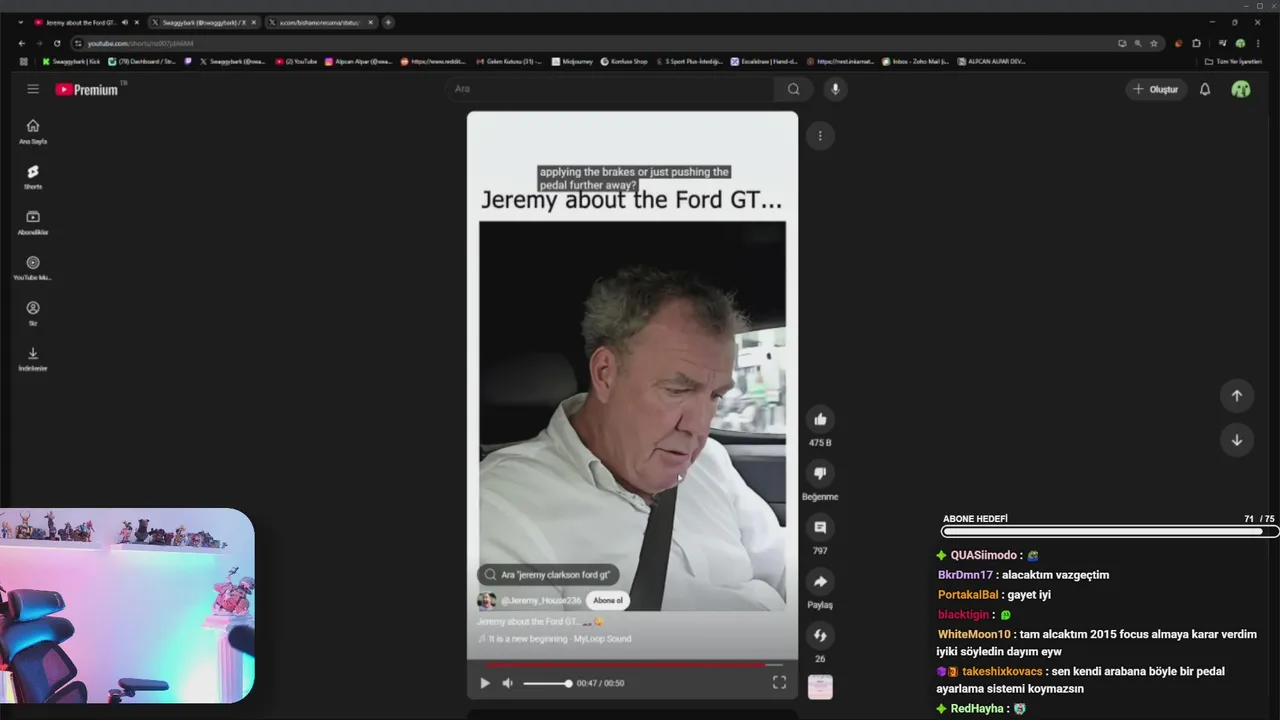This screenshot has height=720, width=1280.
Task: Open the Midjourney bookmark
Action: coord(572,61)
